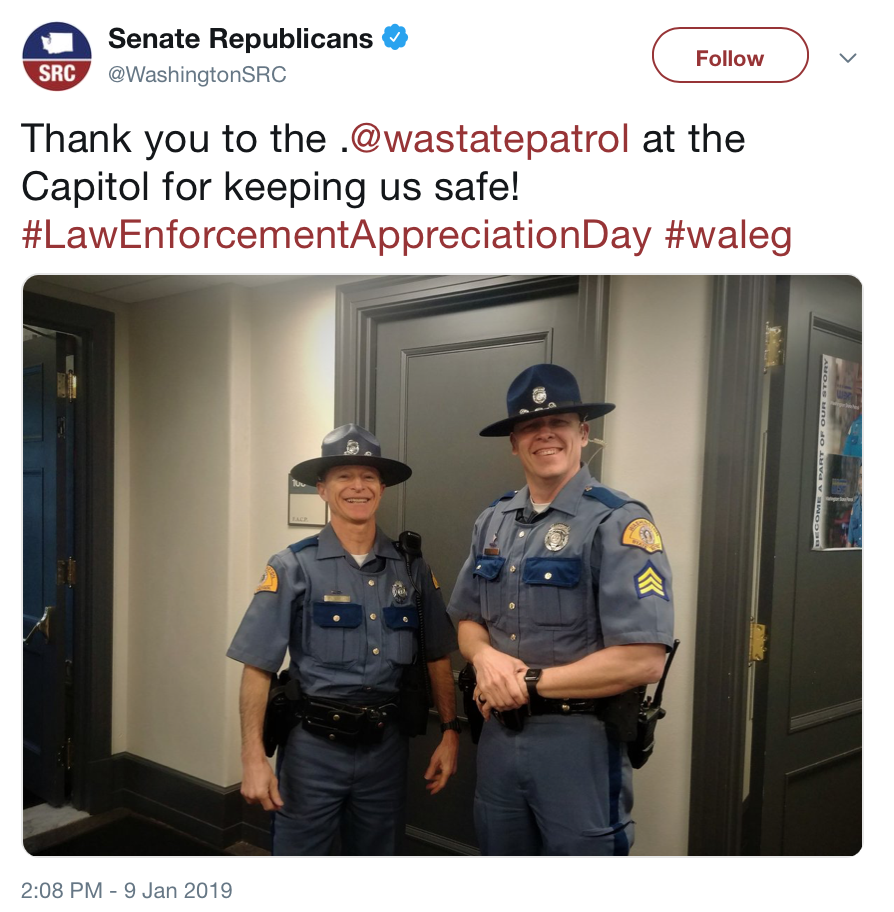Click the Washington state shape in avatar

click(57, 42)
